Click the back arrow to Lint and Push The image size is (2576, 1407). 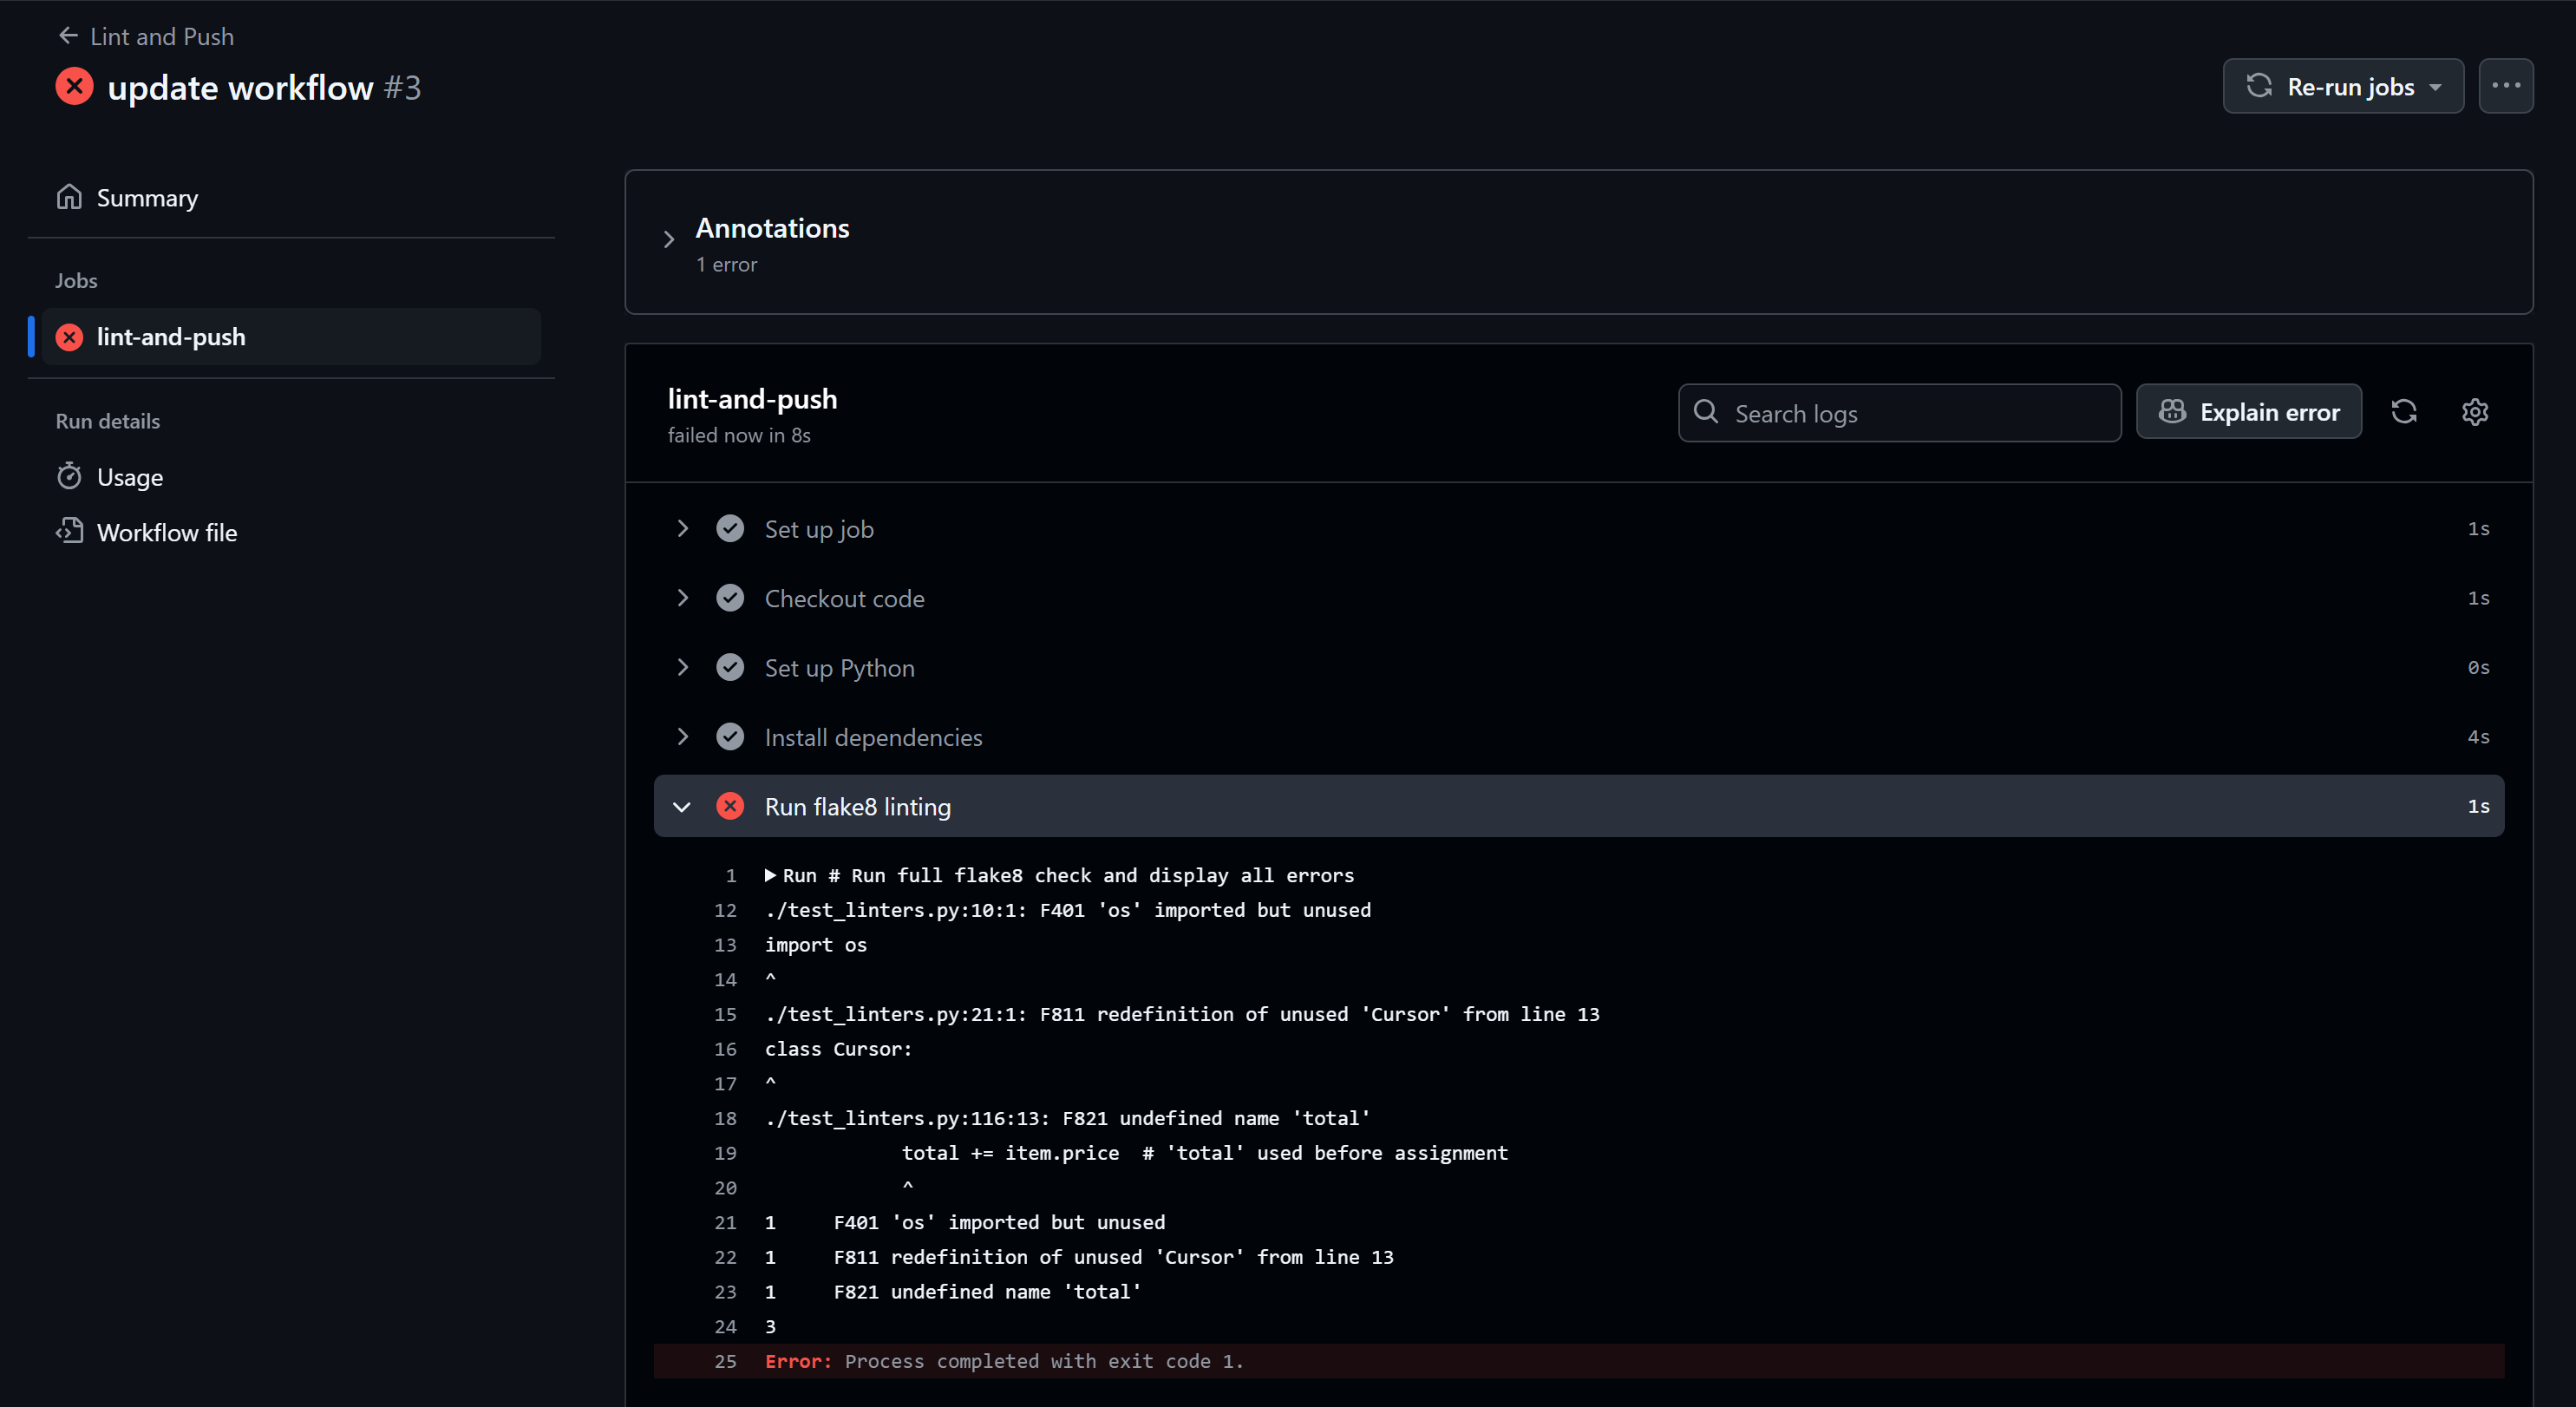pyautogui.click(x=68, y=36)
